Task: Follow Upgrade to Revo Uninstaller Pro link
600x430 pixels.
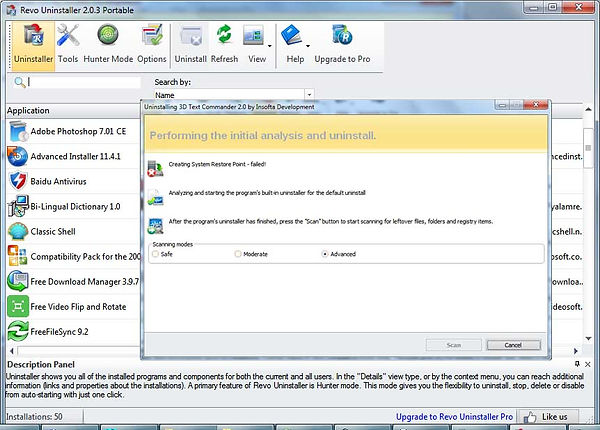Action: [x=454, y=417]
